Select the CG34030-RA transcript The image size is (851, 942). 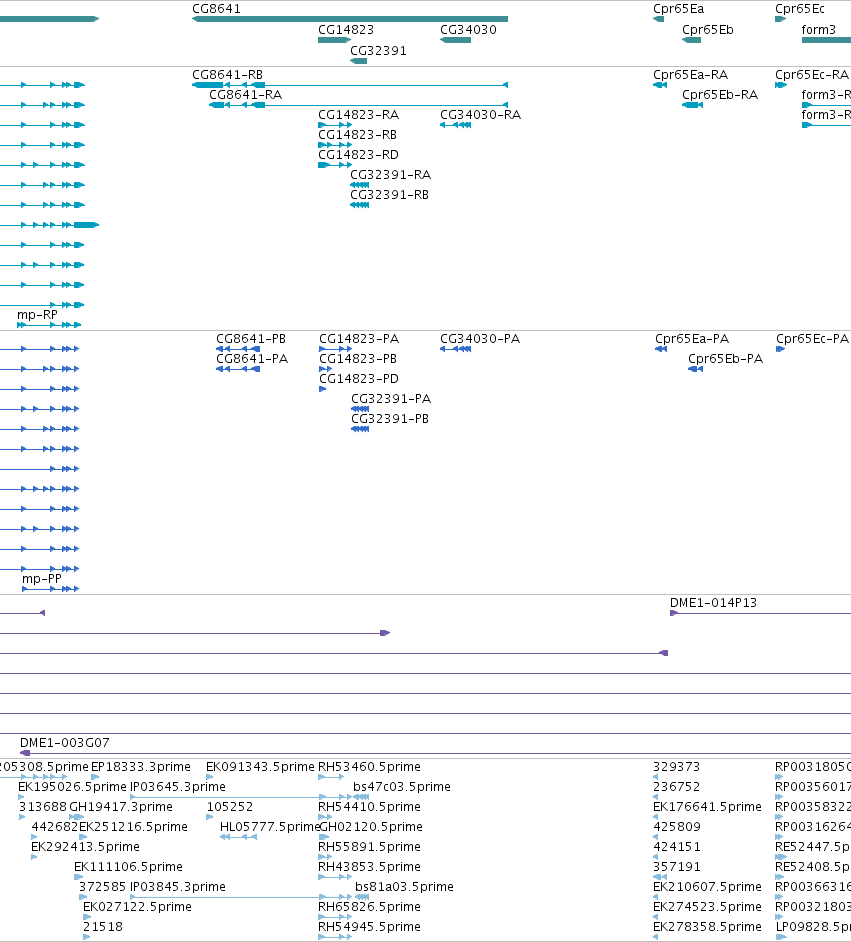pyautogui.click(x=455, y=125)
